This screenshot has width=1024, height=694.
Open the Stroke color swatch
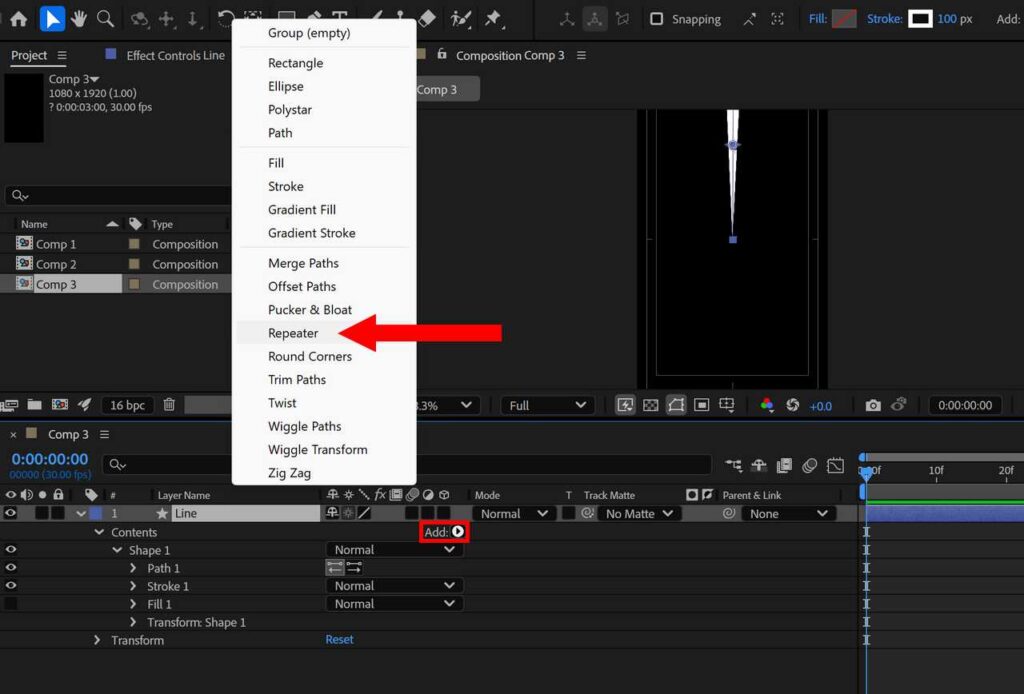[x=920, y=19]
